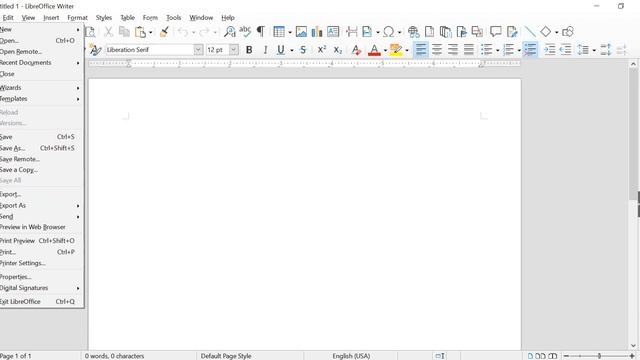Set line spacing icon

(583, 50)
